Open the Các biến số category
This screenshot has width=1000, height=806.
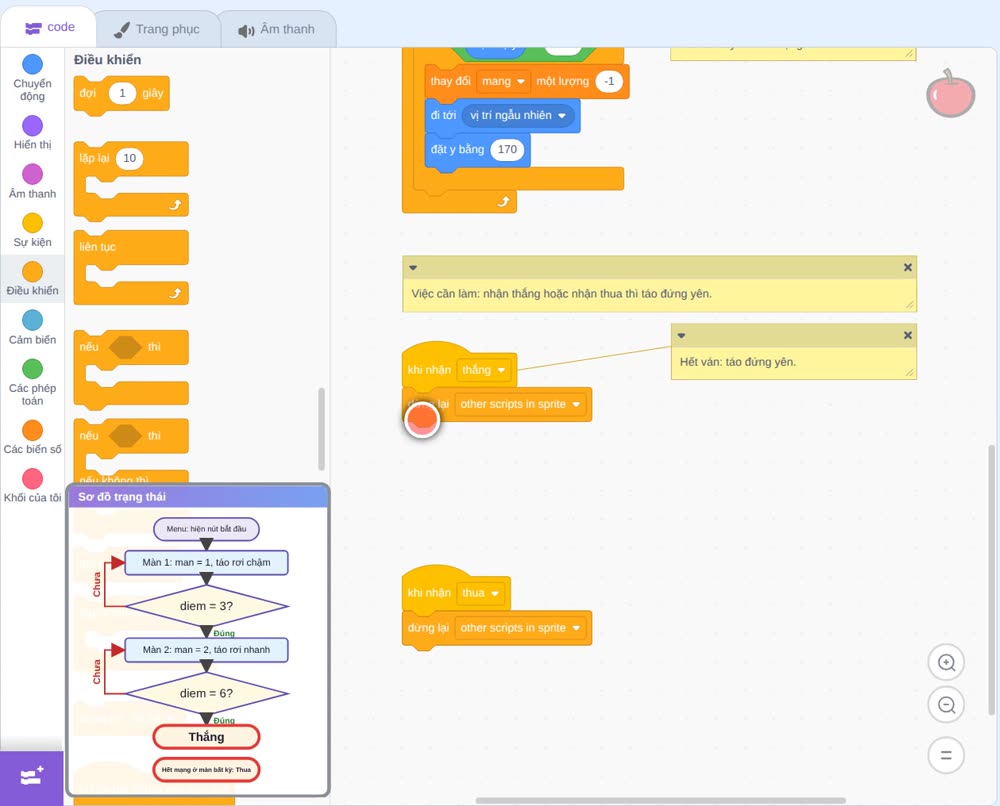point(33,437)
